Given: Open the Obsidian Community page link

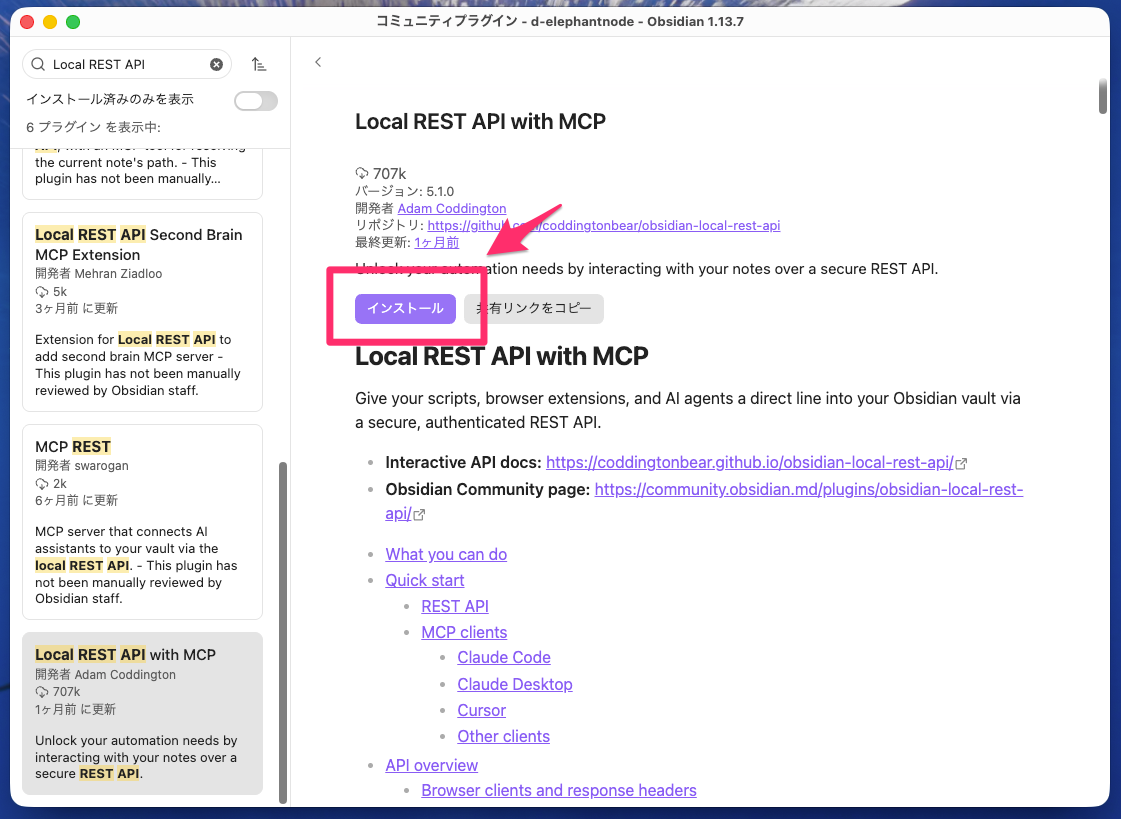Looking at the screenshot, I should click(x=809, y=490).
